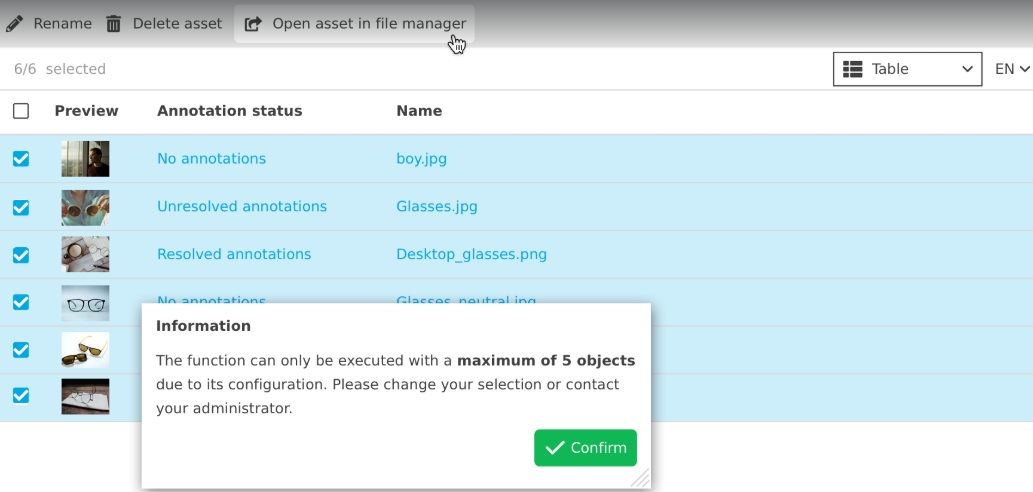The image size is (1033, 492).
Task: Click the Unresolved annotations status link
Action: coord(242,207)
